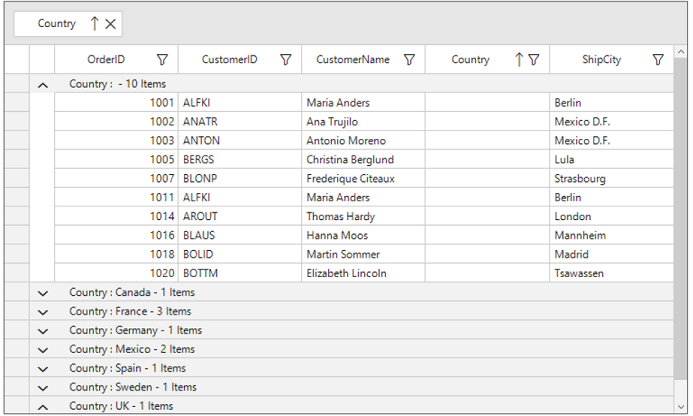
Task: Open the CustomerName column filter icon
Action: point(410,60)
